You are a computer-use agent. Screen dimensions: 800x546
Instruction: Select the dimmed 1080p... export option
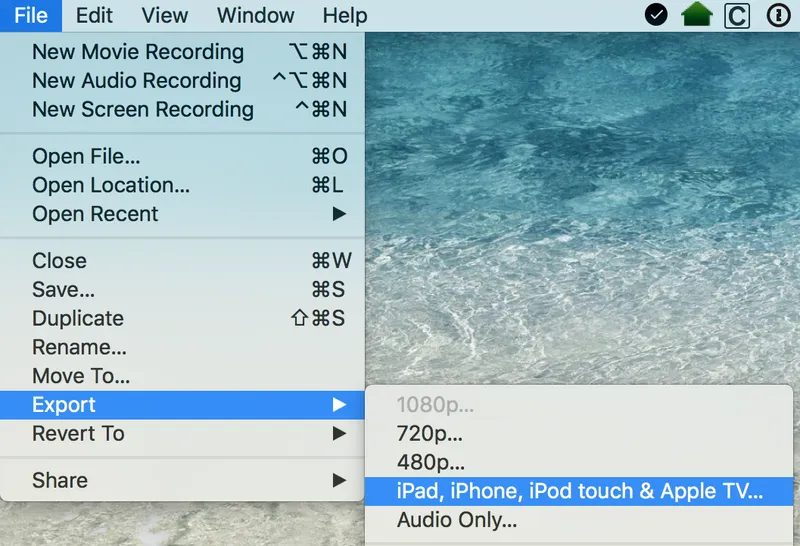tap(579, 405)
